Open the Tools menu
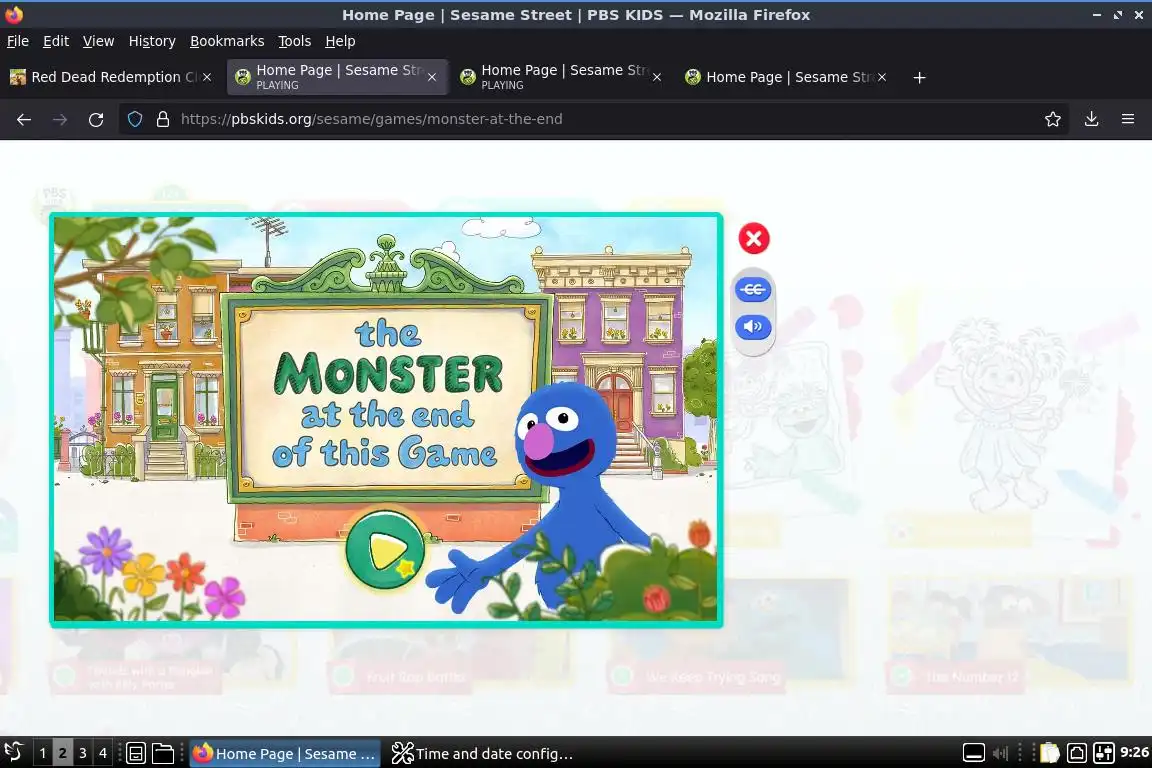This screenshot has height=768, width=1152. pyautogui.click(x=295, y=41)
